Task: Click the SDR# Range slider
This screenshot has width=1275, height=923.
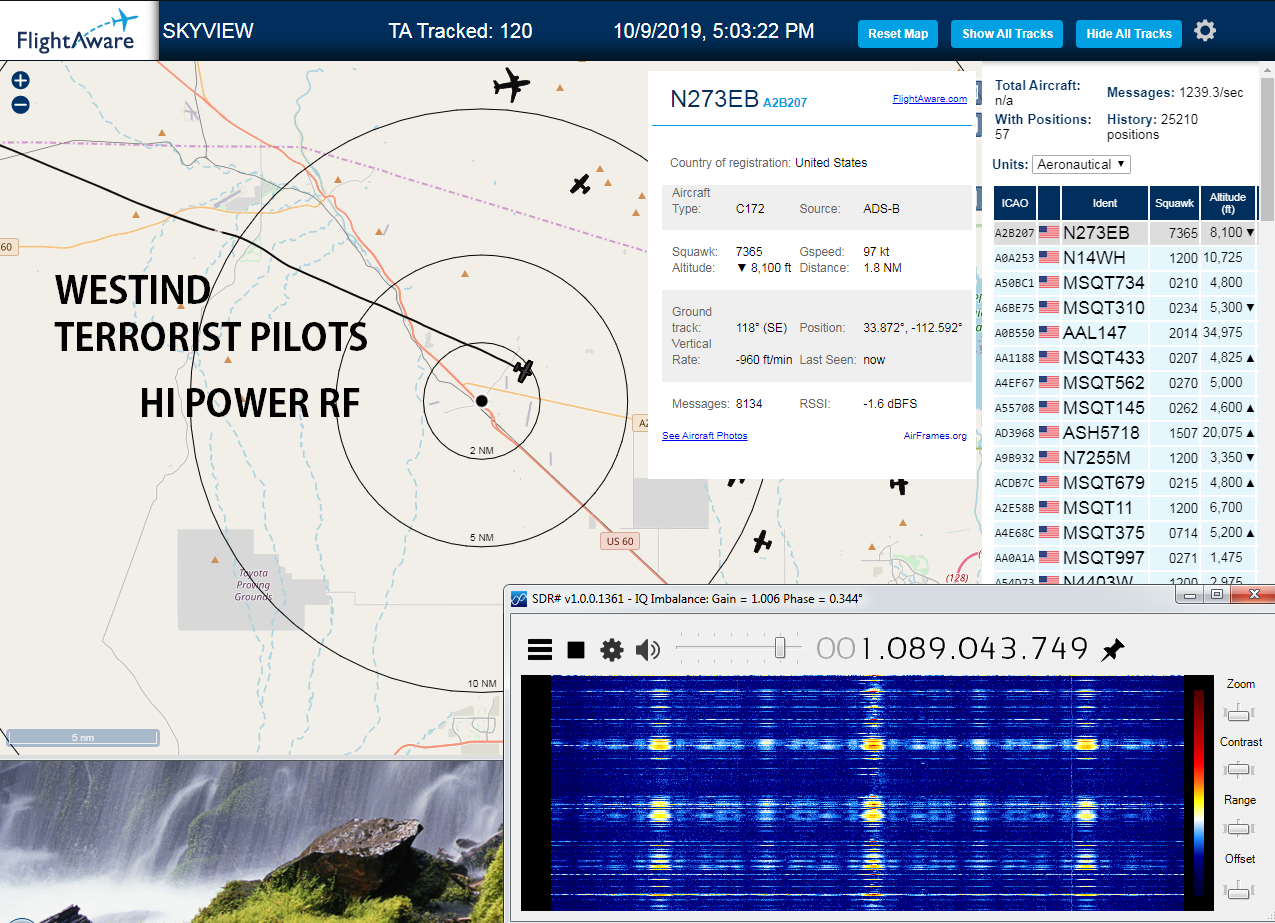Action: (x=1239, y=828)
